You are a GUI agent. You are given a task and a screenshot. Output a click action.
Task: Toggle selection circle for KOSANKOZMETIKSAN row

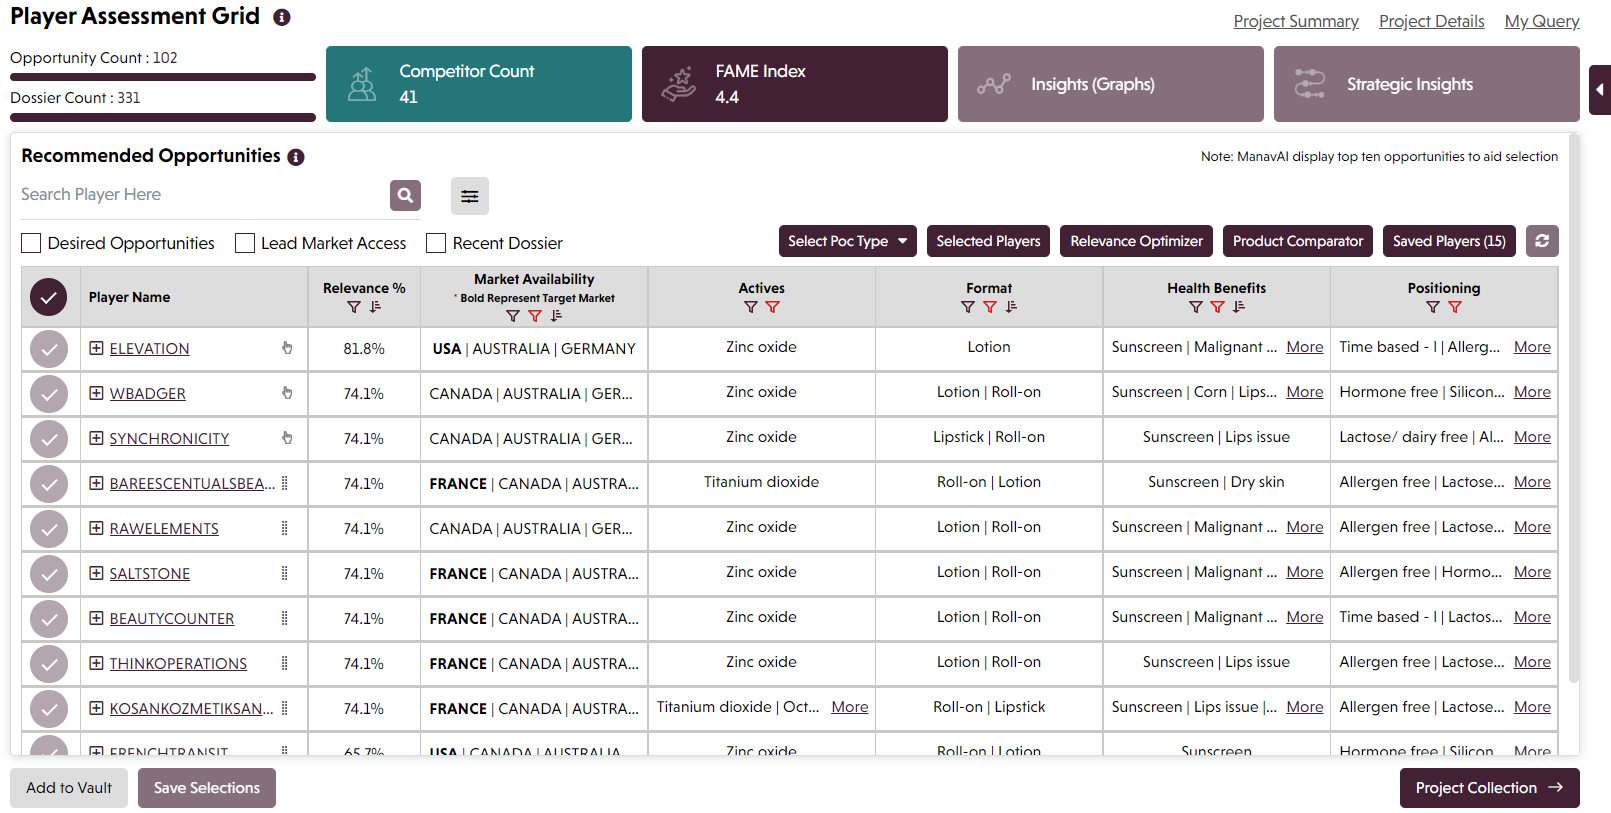tap(48, 709)
